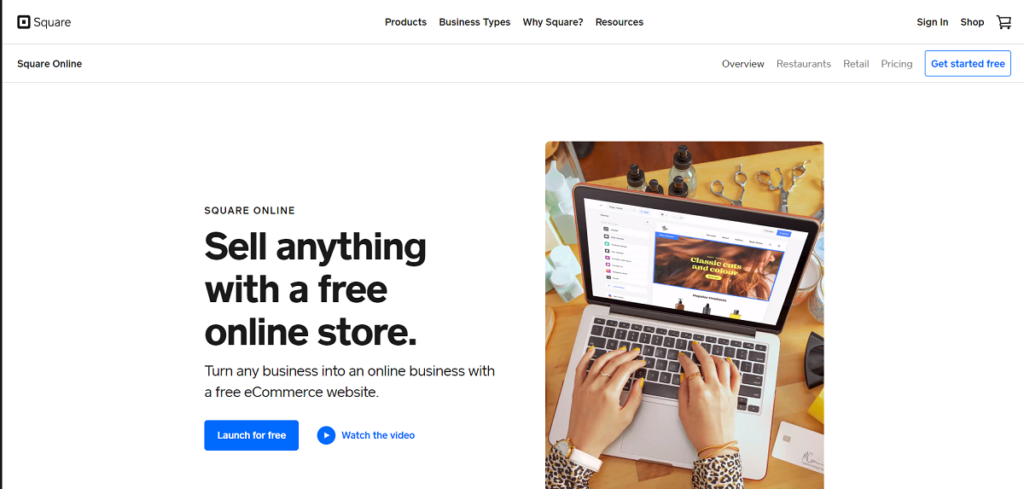Click the Square Online sub-navigation title
The image size is (1024, 489).
pos(50,64)
